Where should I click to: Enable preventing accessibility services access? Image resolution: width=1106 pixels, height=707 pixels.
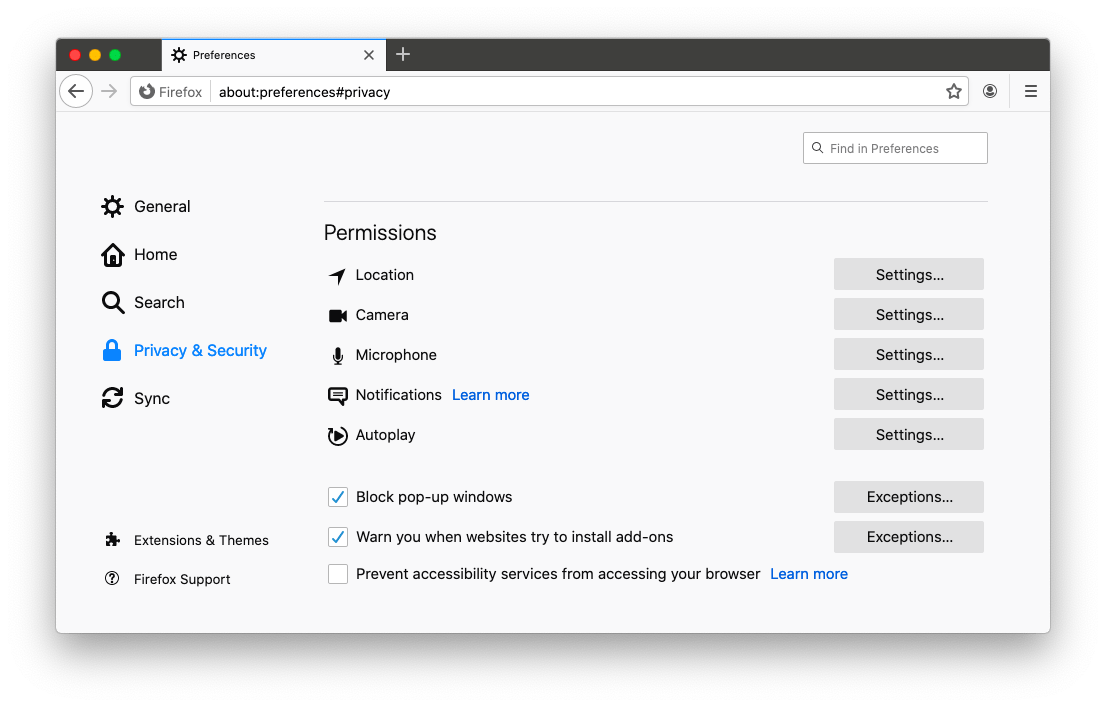337,574
